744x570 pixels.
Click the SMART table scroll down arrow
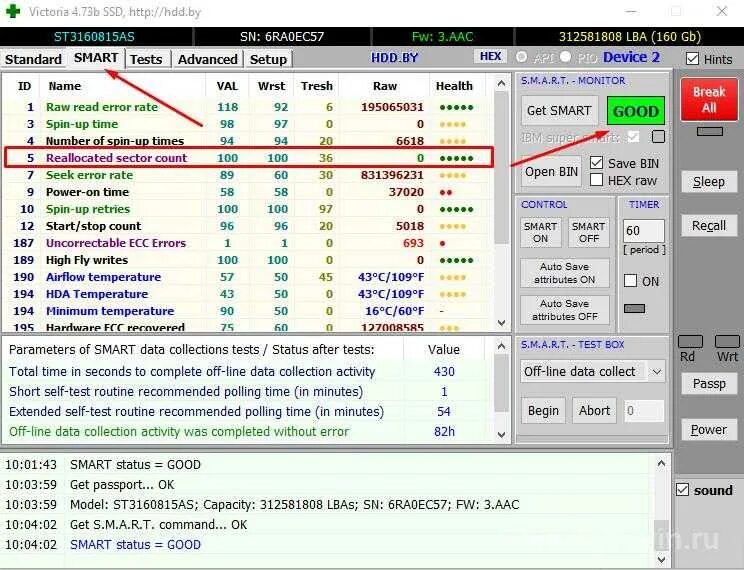click(x=502, y=323)
